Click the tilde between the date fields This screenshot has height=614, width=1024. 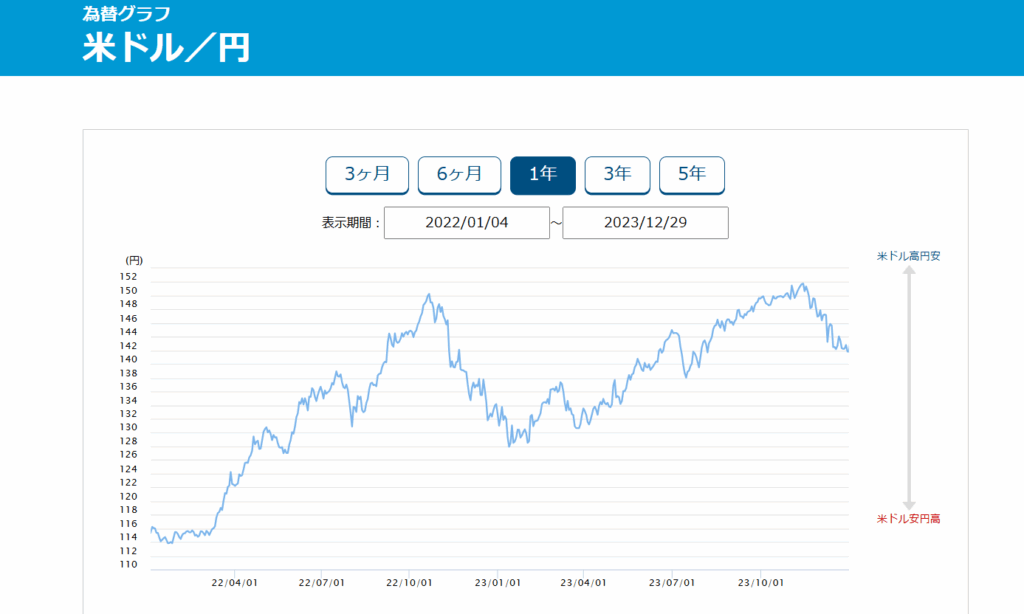point(556,222)
